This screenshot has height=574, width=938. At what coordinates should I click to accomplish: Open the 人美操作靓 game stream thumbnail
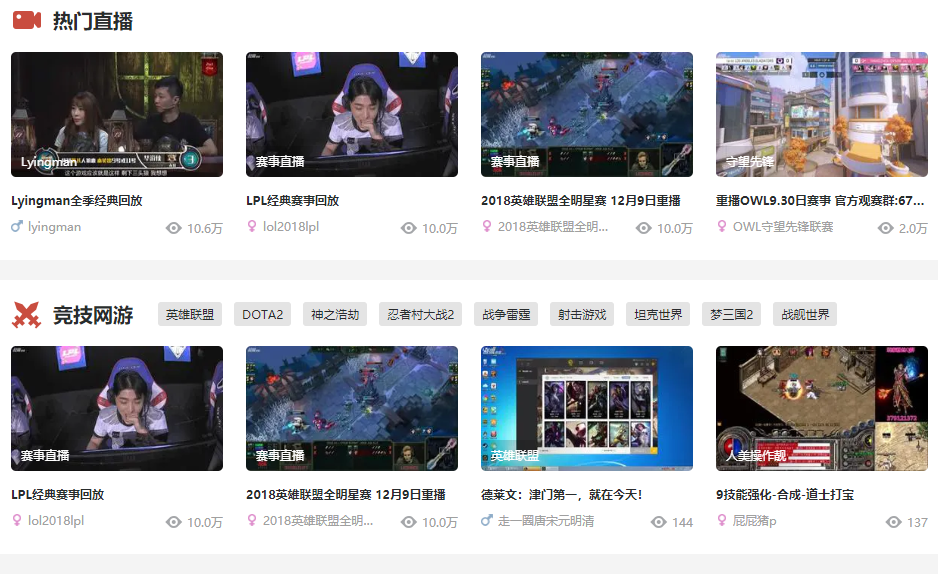(x=822, y=408)
